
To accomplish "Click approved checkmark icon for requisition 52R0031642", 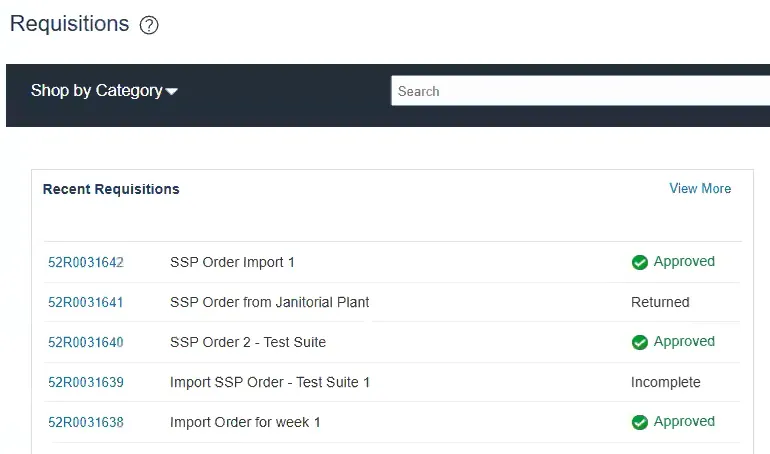I will (640, 262).
